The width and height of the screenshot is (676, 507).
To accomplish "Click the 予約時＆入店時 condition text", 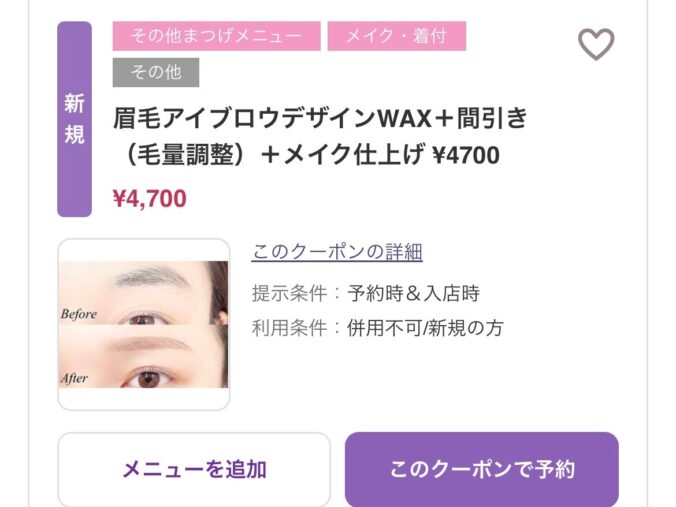I will [413, 294].
